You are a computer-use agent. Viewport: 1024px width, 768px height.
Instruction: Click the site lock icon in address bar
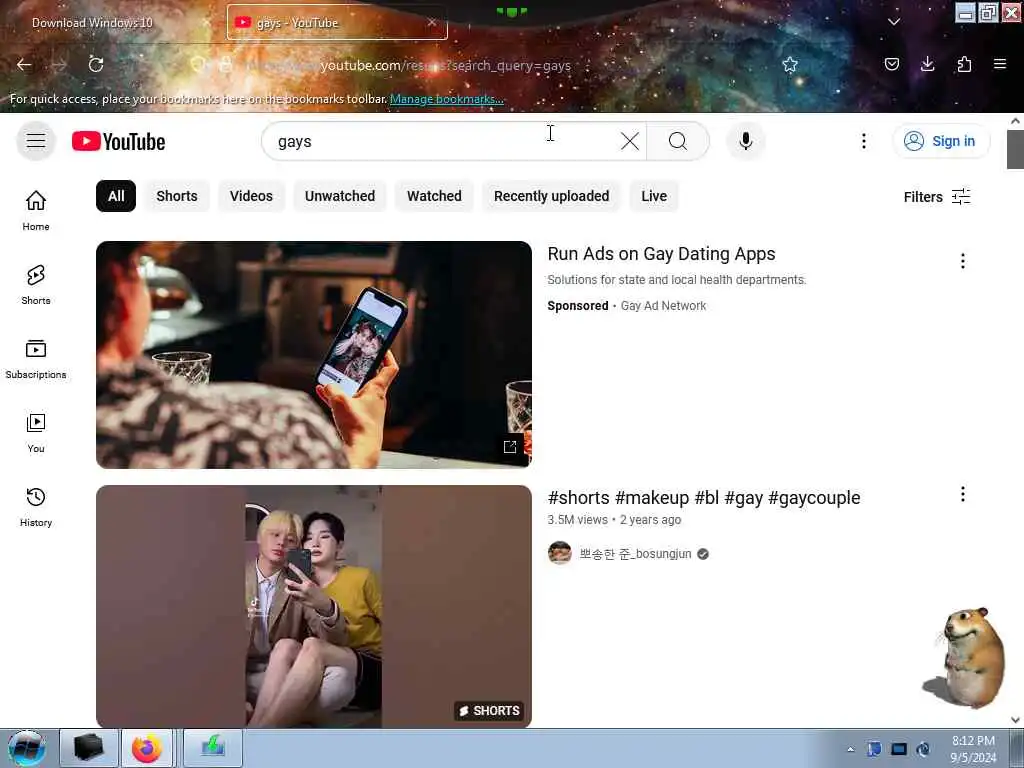(x=225, y=64)
